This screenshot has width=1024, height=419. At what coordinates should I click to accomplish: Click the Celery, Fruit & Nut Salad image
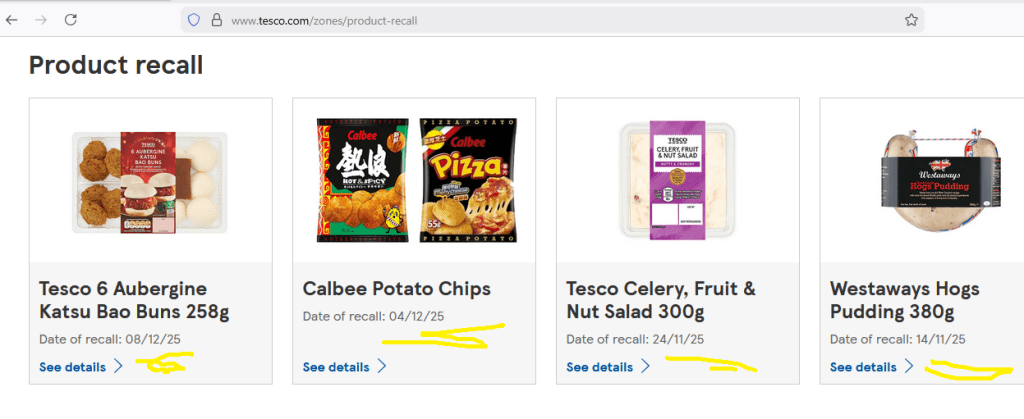click(678, 180)
